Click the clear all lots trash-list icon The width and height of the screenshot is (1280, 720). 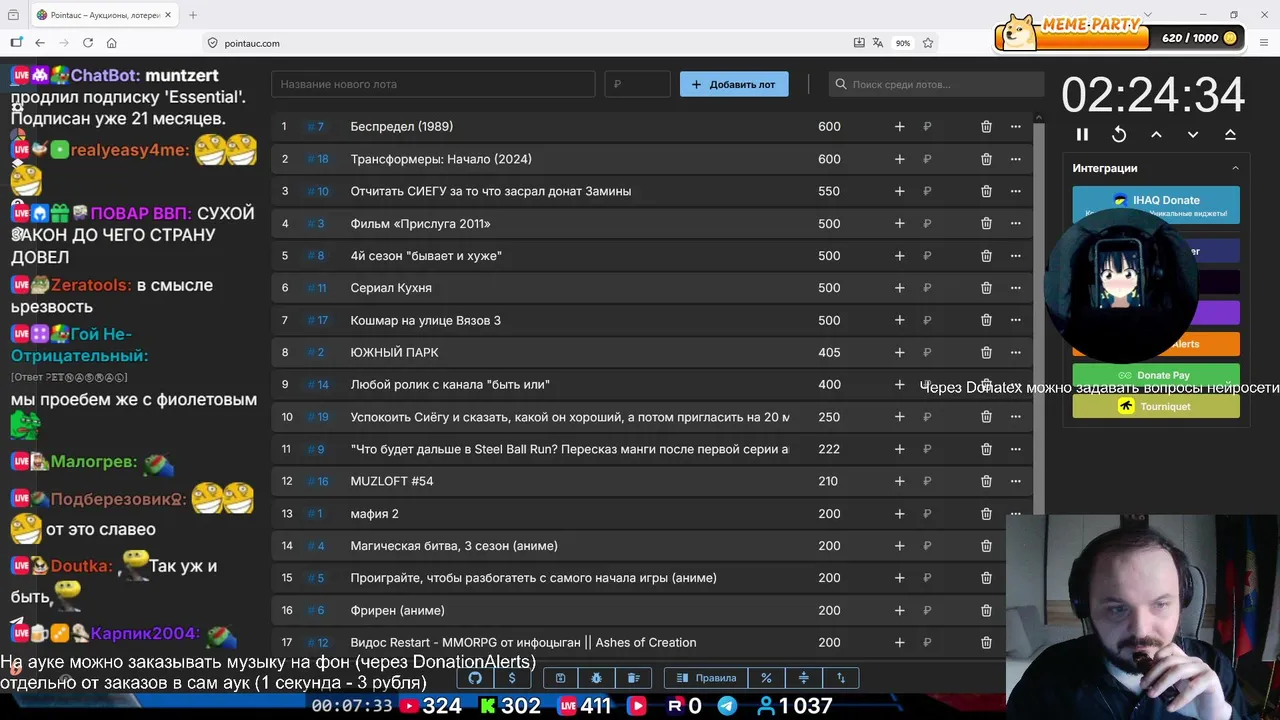634,678
